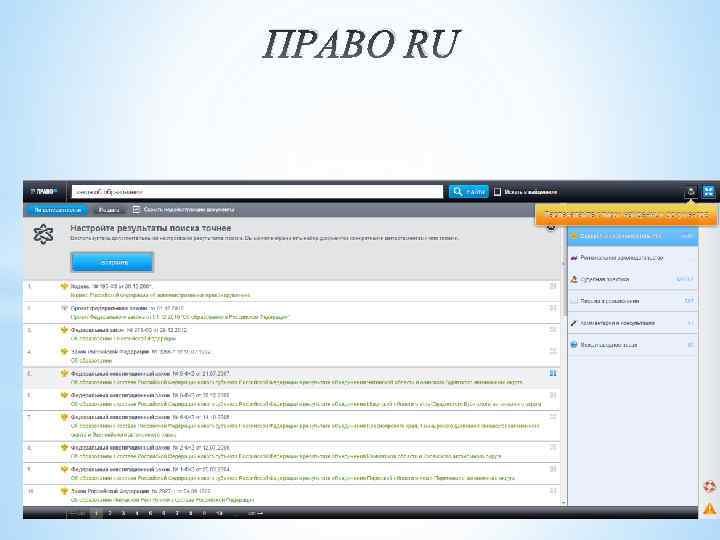Image resolution: width=720 pixels, height=540 pixels.
Task: Click the right-edge icon on result row 9
Action: click(553, 469)
